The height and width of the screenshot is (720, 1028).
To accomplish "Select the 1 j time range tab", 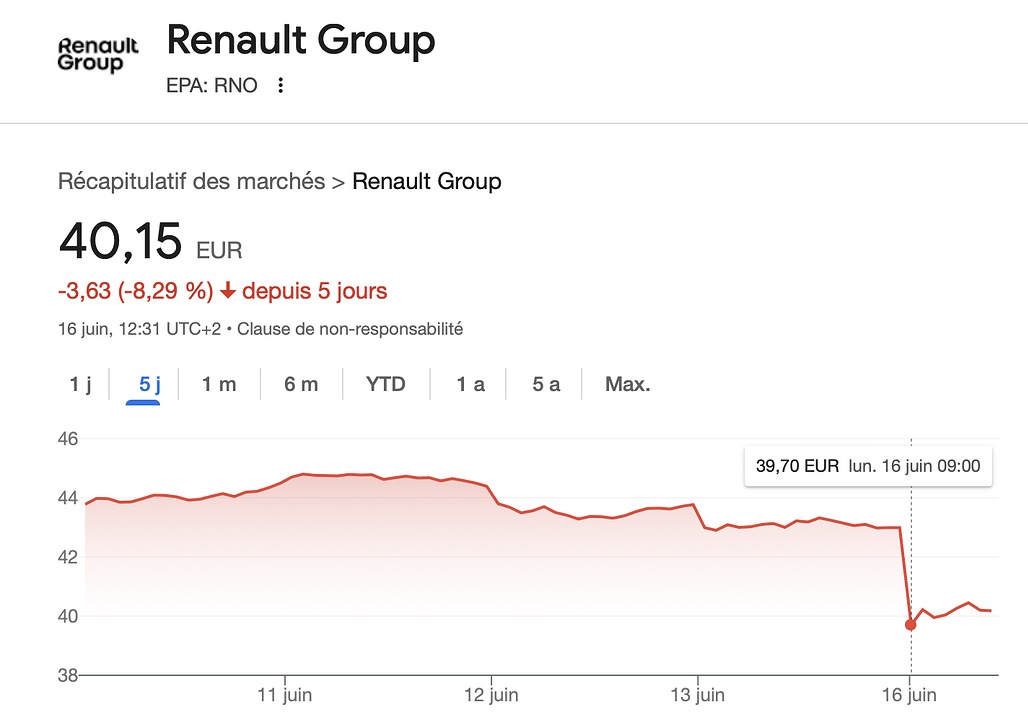I will click(x=81, y=384).
